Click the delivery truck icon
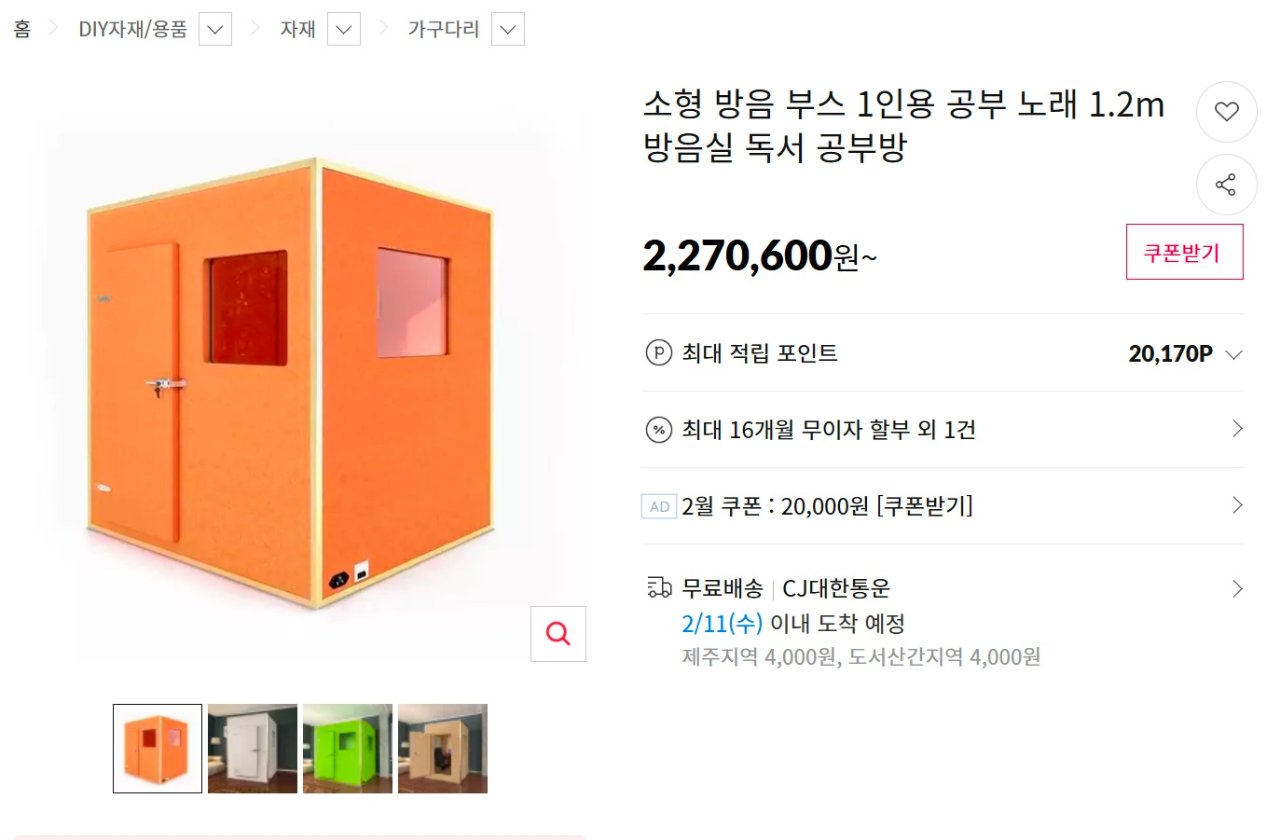 (659, 588)
